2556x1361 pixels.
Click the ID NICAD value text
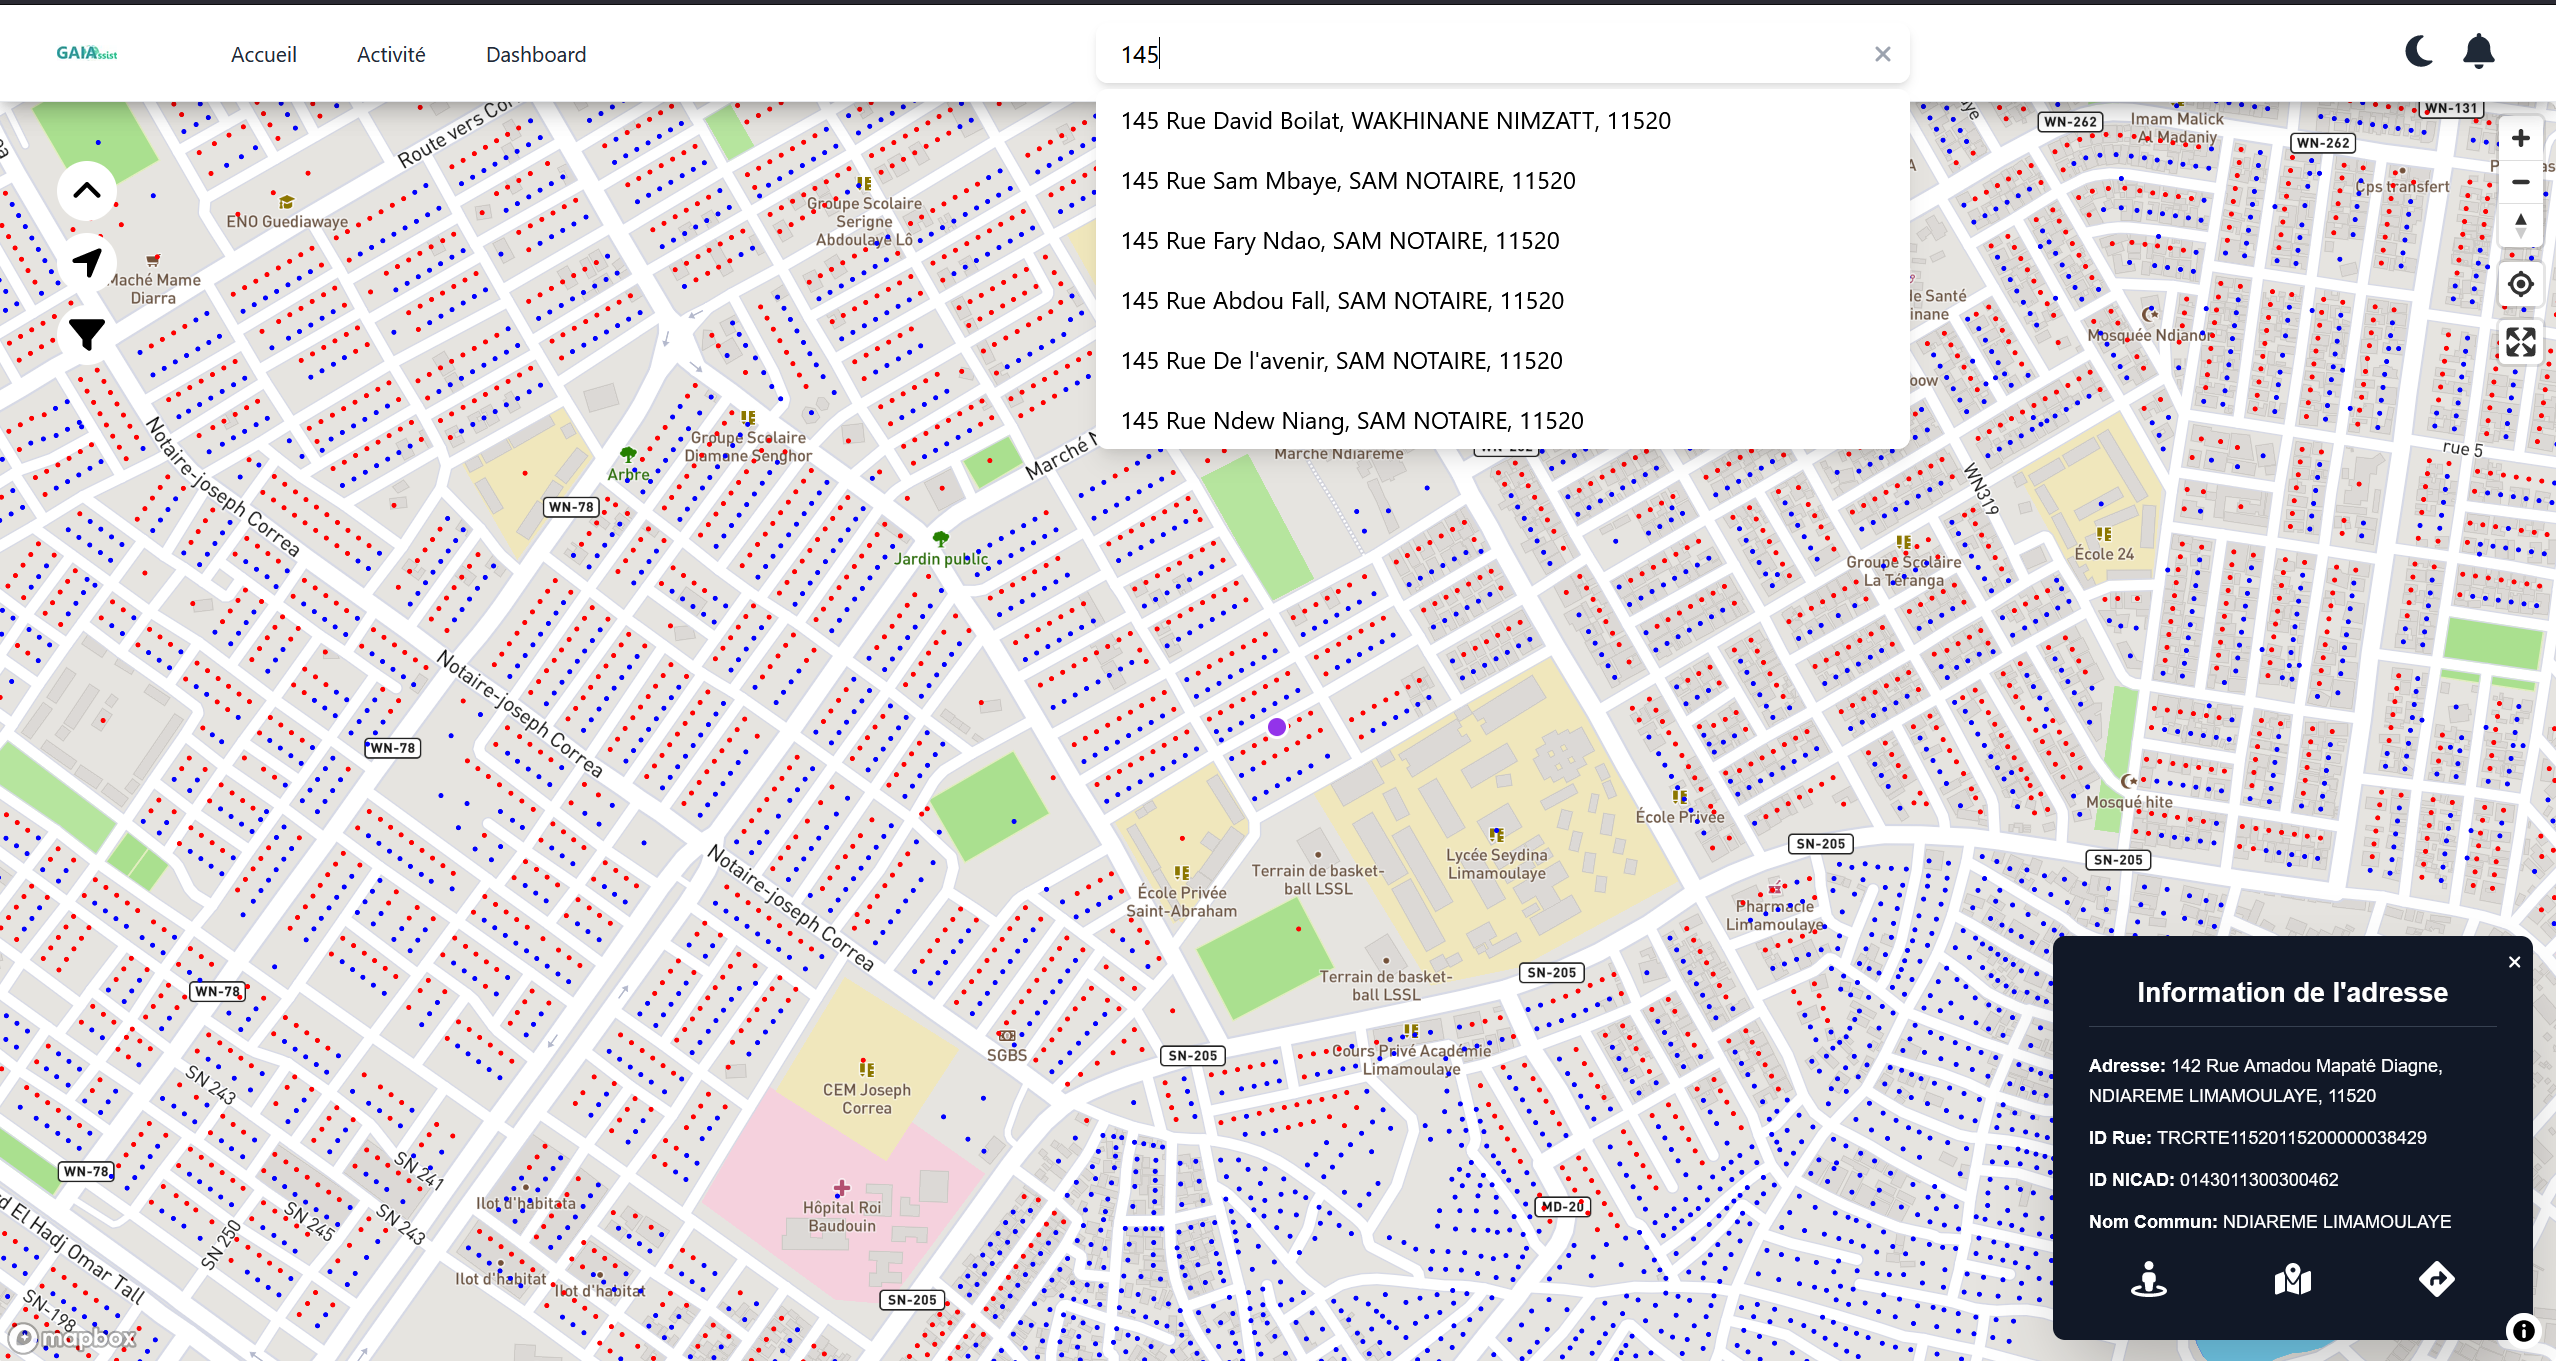click(x=2258, y=1180)
